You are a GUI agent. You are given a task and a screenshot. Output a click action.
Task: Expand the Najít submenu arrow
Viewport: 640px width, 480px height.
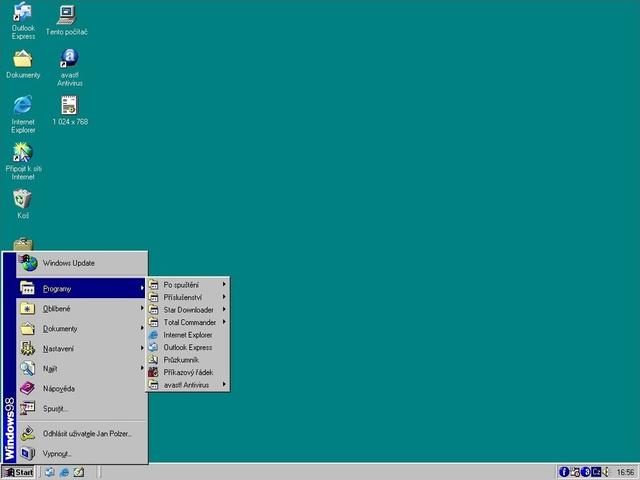(142, 368)
